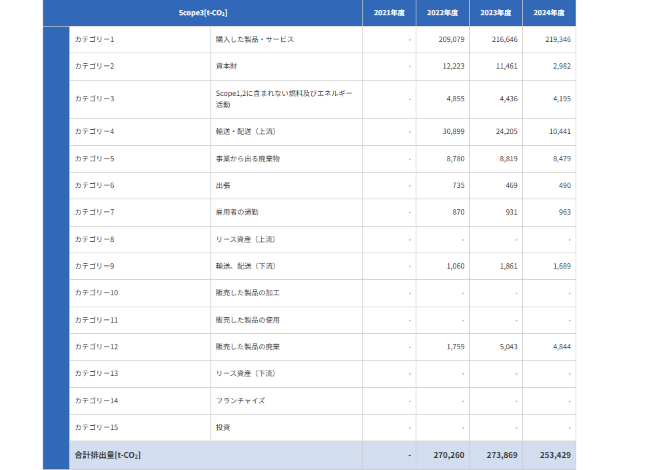Image resolution: width=645 pixels, height=470 pixels.
Task: Click value 8,479 in the table
Action: pos(562,159)
